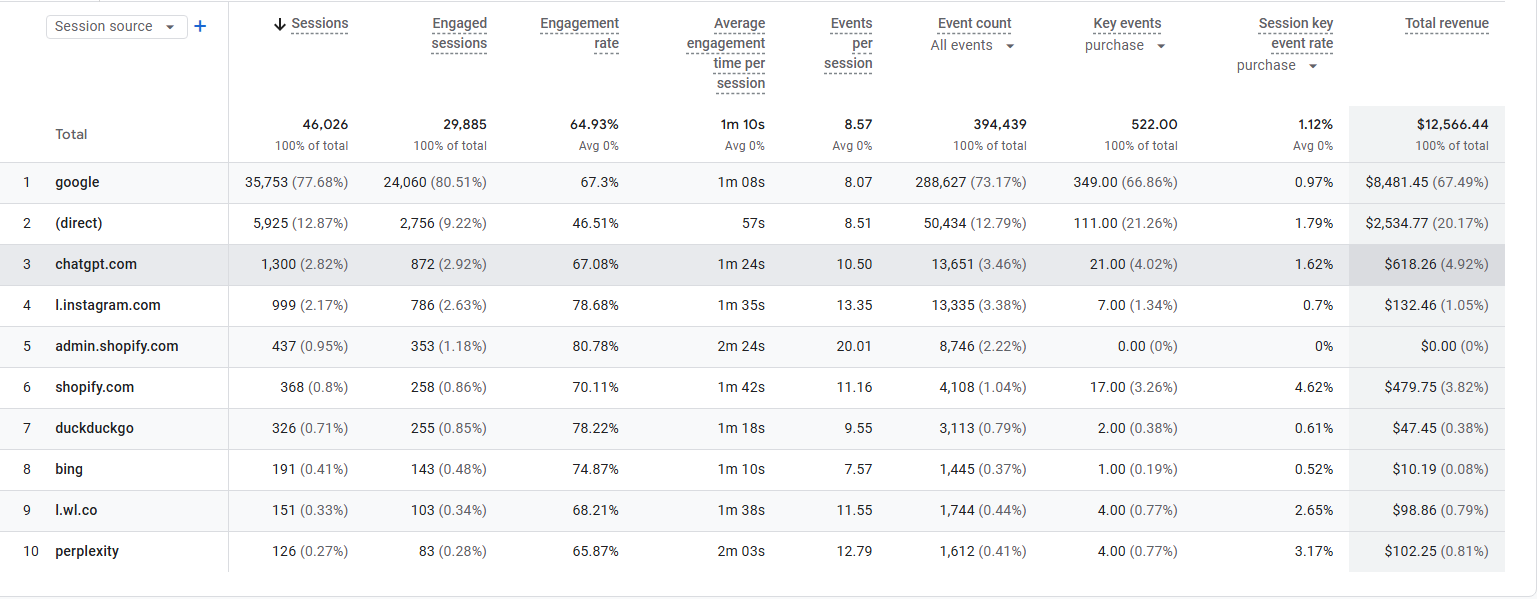Sort by Engaged sessions column header
The width and height of the screenshot is (1537, 599).
coord(459,33)
